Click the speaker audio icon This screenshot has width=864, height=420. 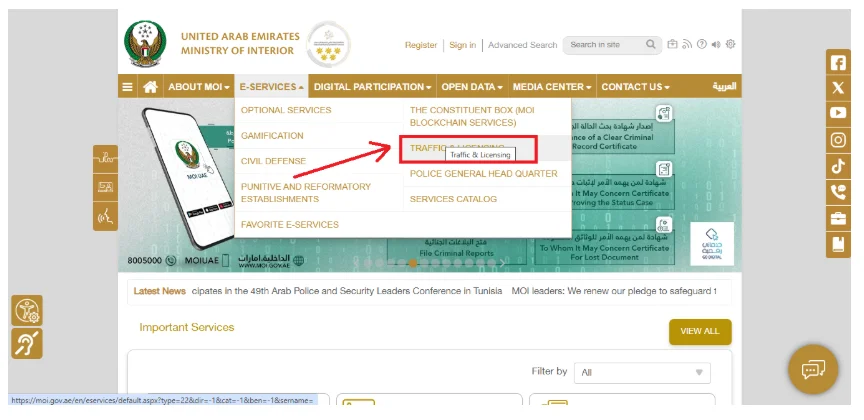pos(716,45)
